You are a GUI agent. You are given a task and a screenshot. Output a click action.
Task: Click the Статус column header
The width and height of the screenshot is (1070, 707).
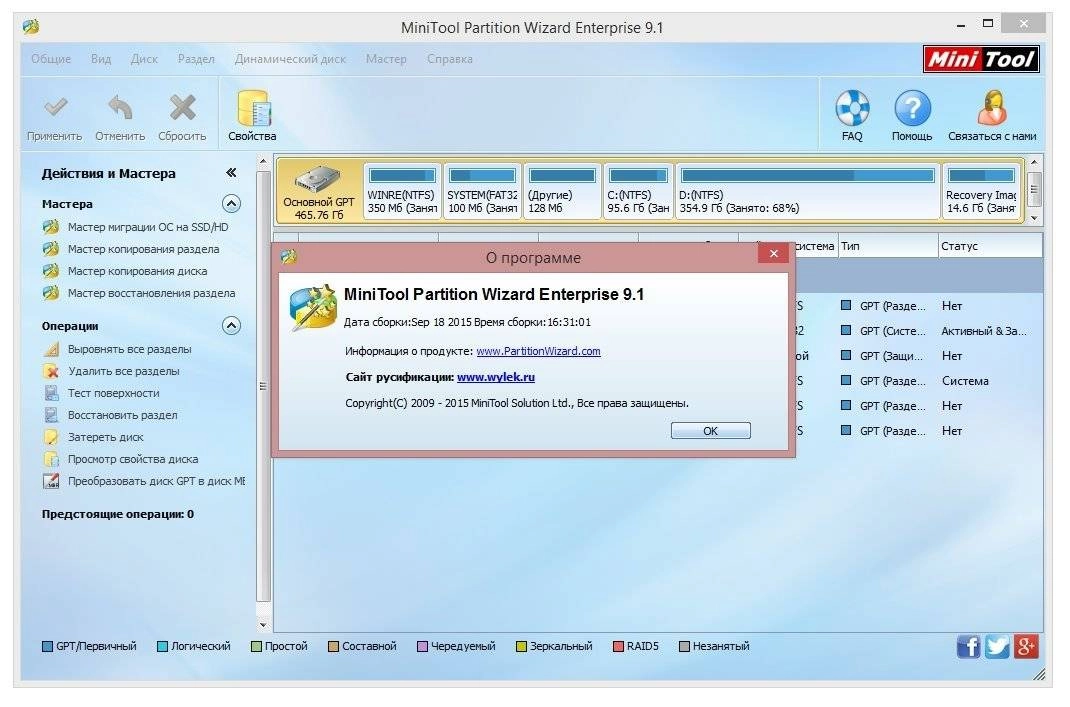point(990,246)
